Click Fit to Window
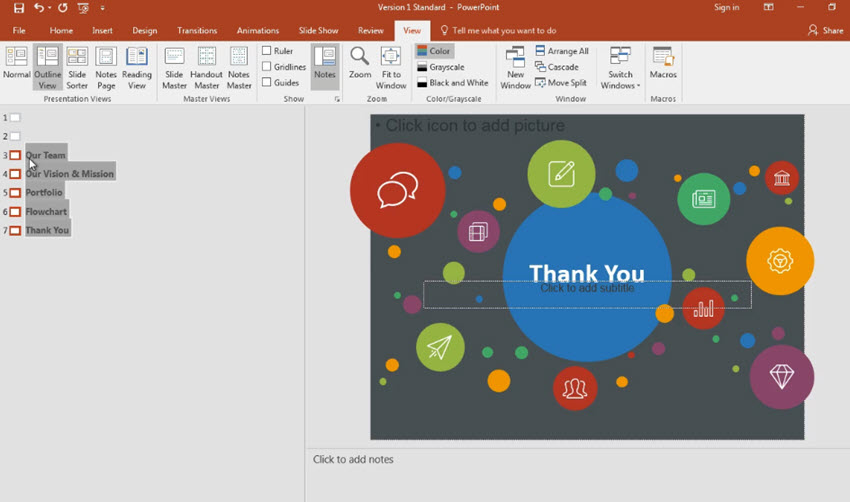 pyautogui.click(x=391, y=67)
